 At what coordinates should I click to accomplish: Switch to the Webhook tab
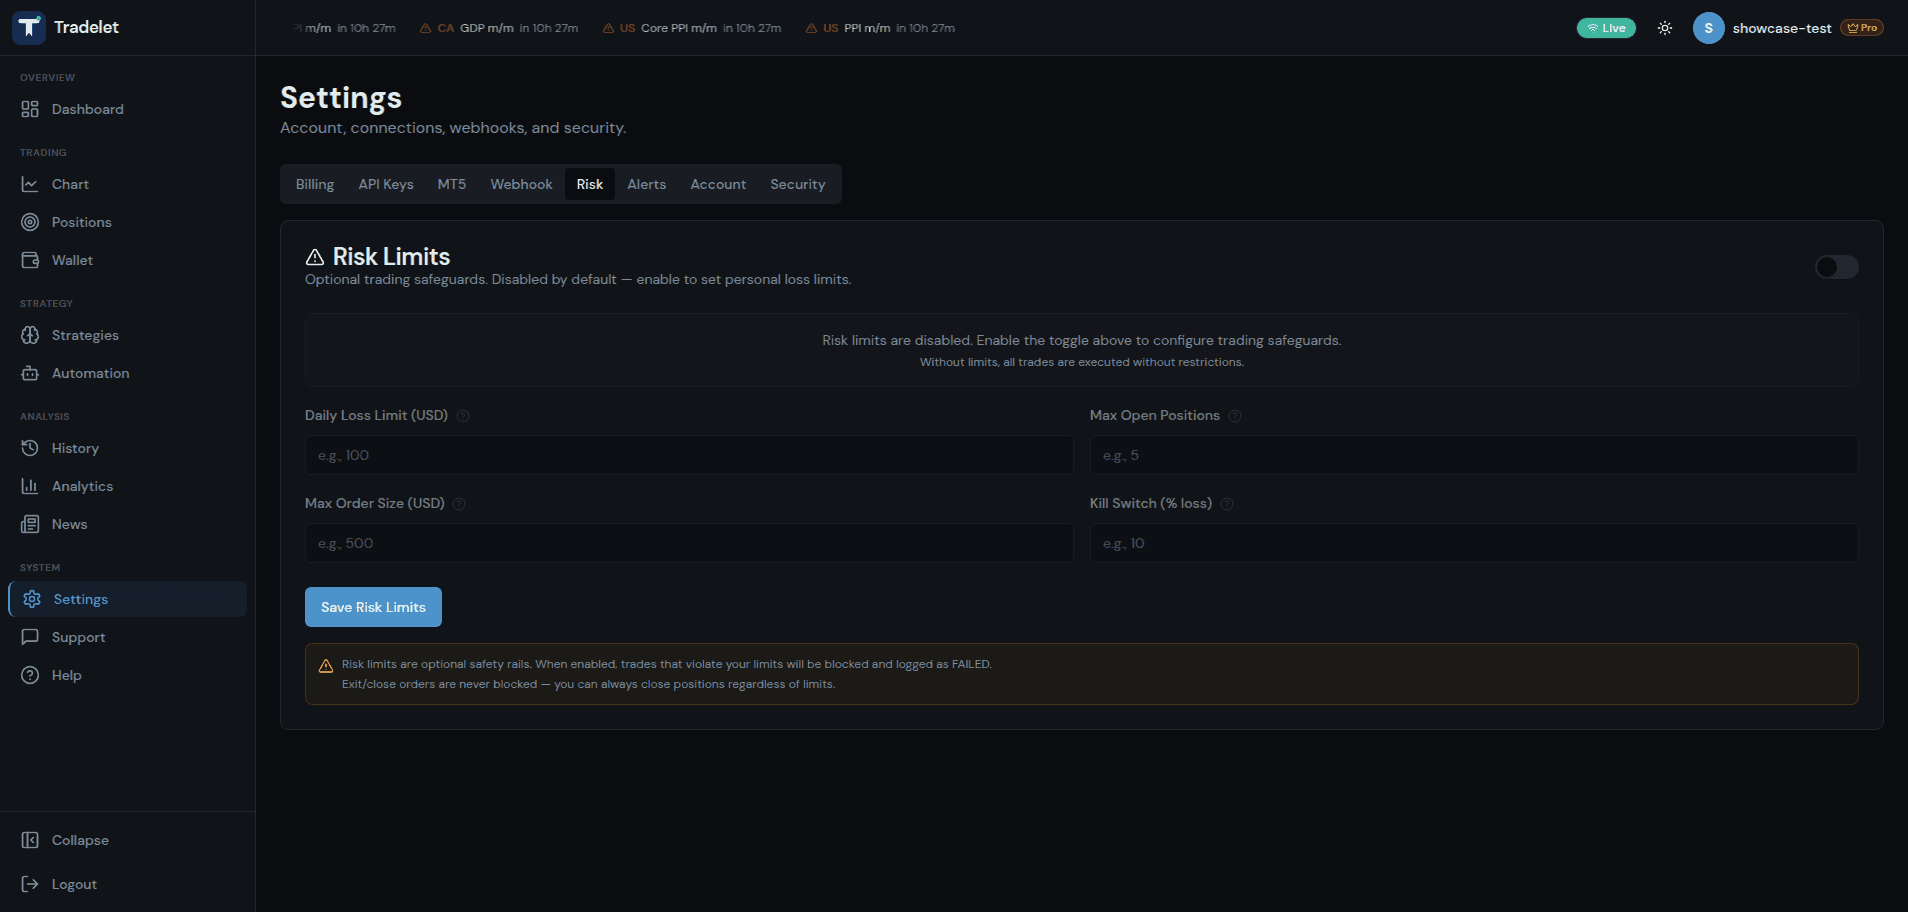(x=521, y=184)
